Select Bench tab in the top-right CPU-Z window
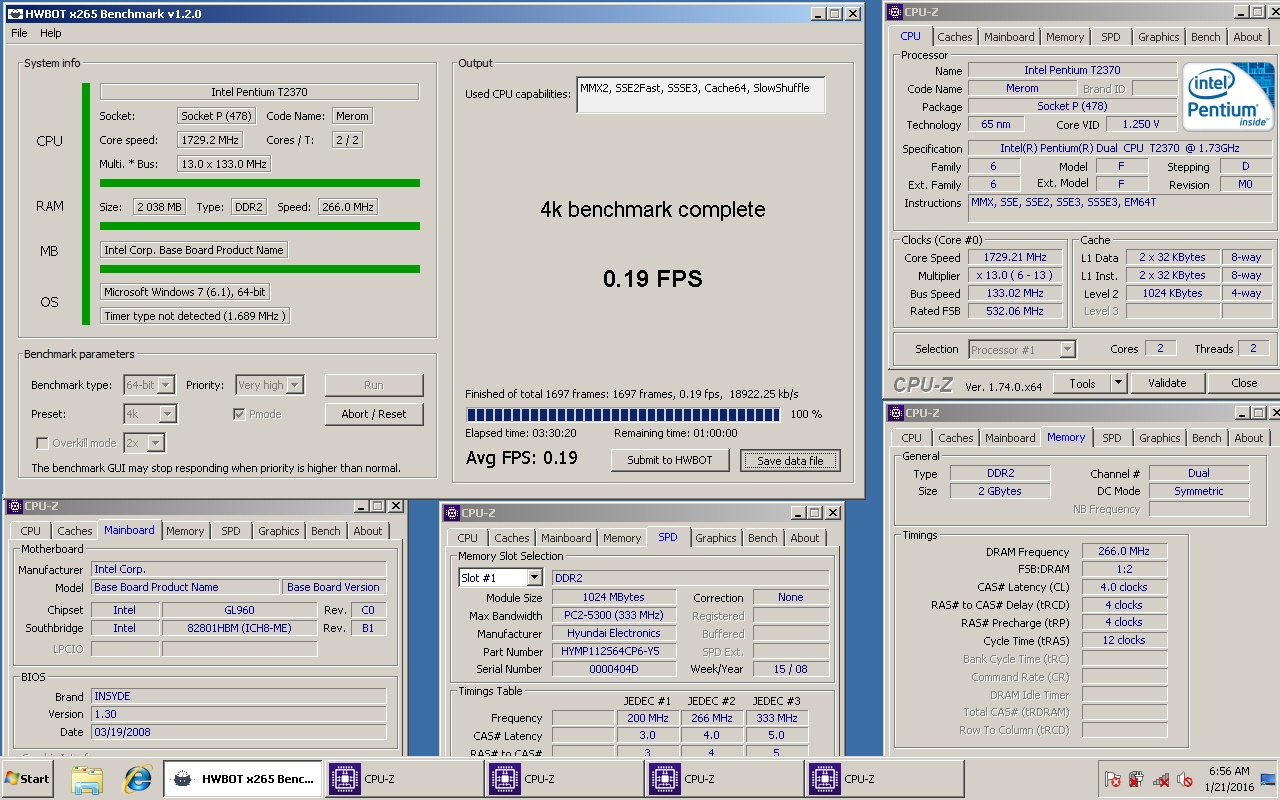 [1205, 37]
